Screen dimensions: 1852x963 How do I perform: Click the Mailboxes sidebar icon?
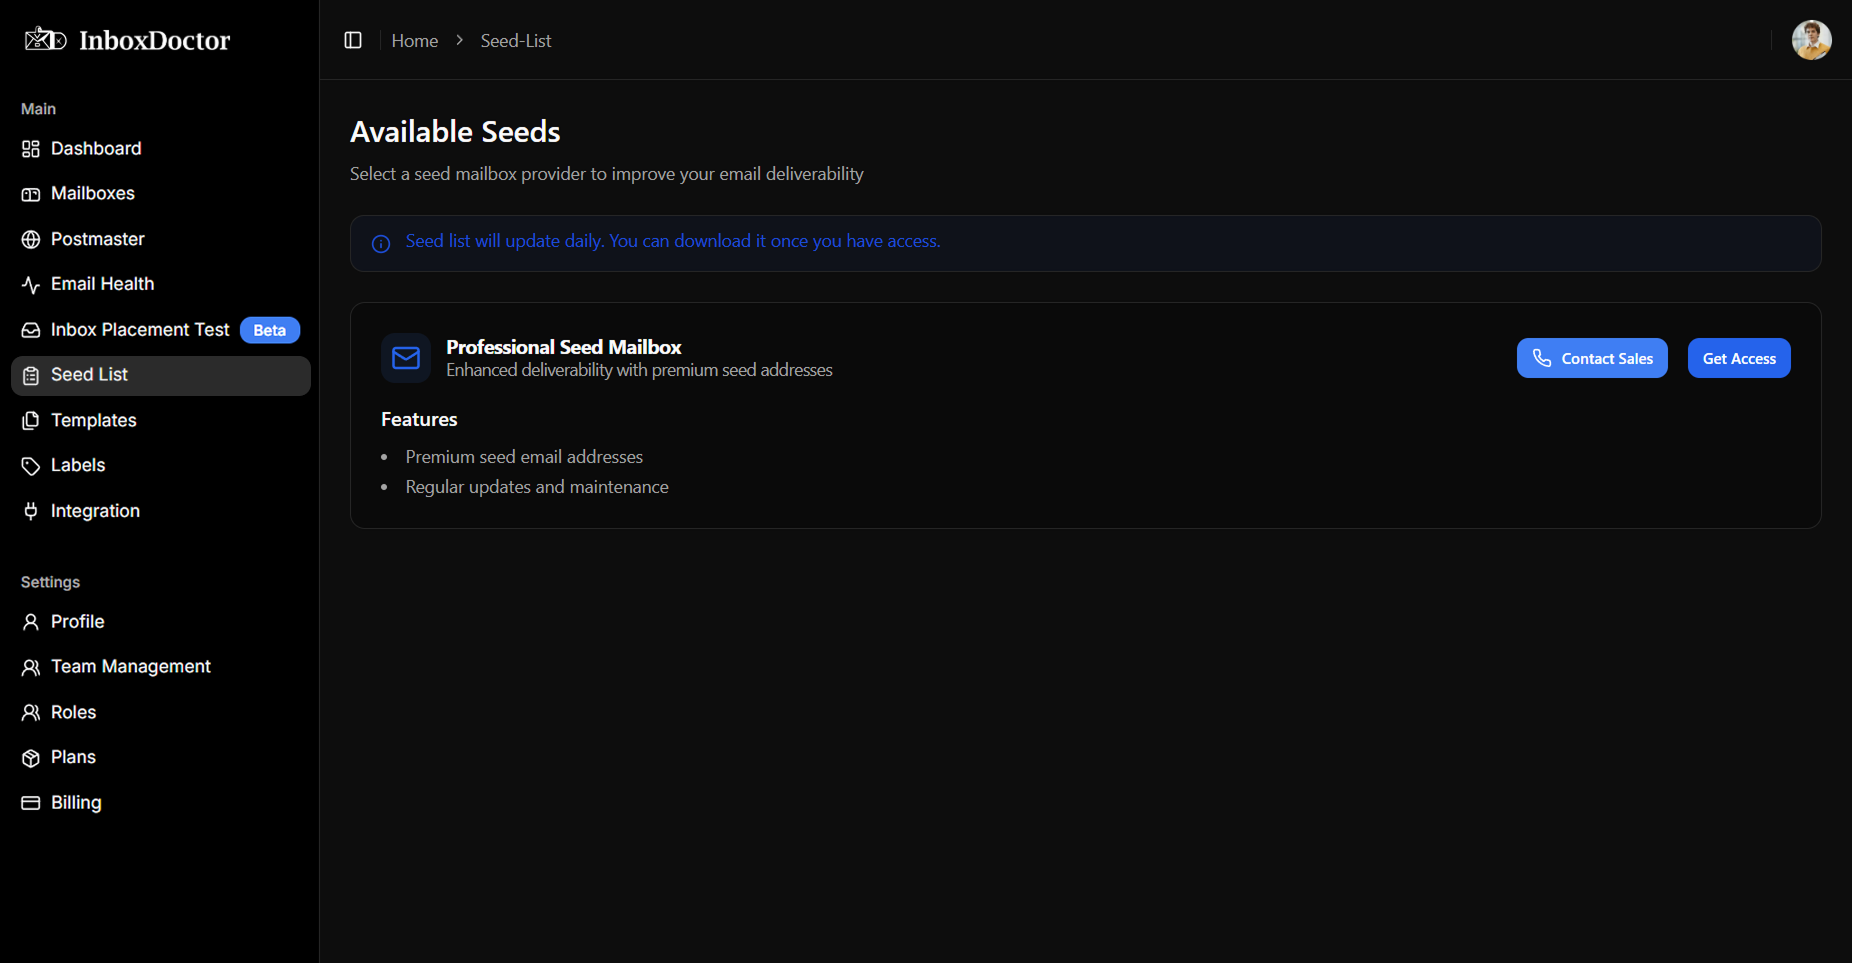pyautogui.click(x=31, y=194)
